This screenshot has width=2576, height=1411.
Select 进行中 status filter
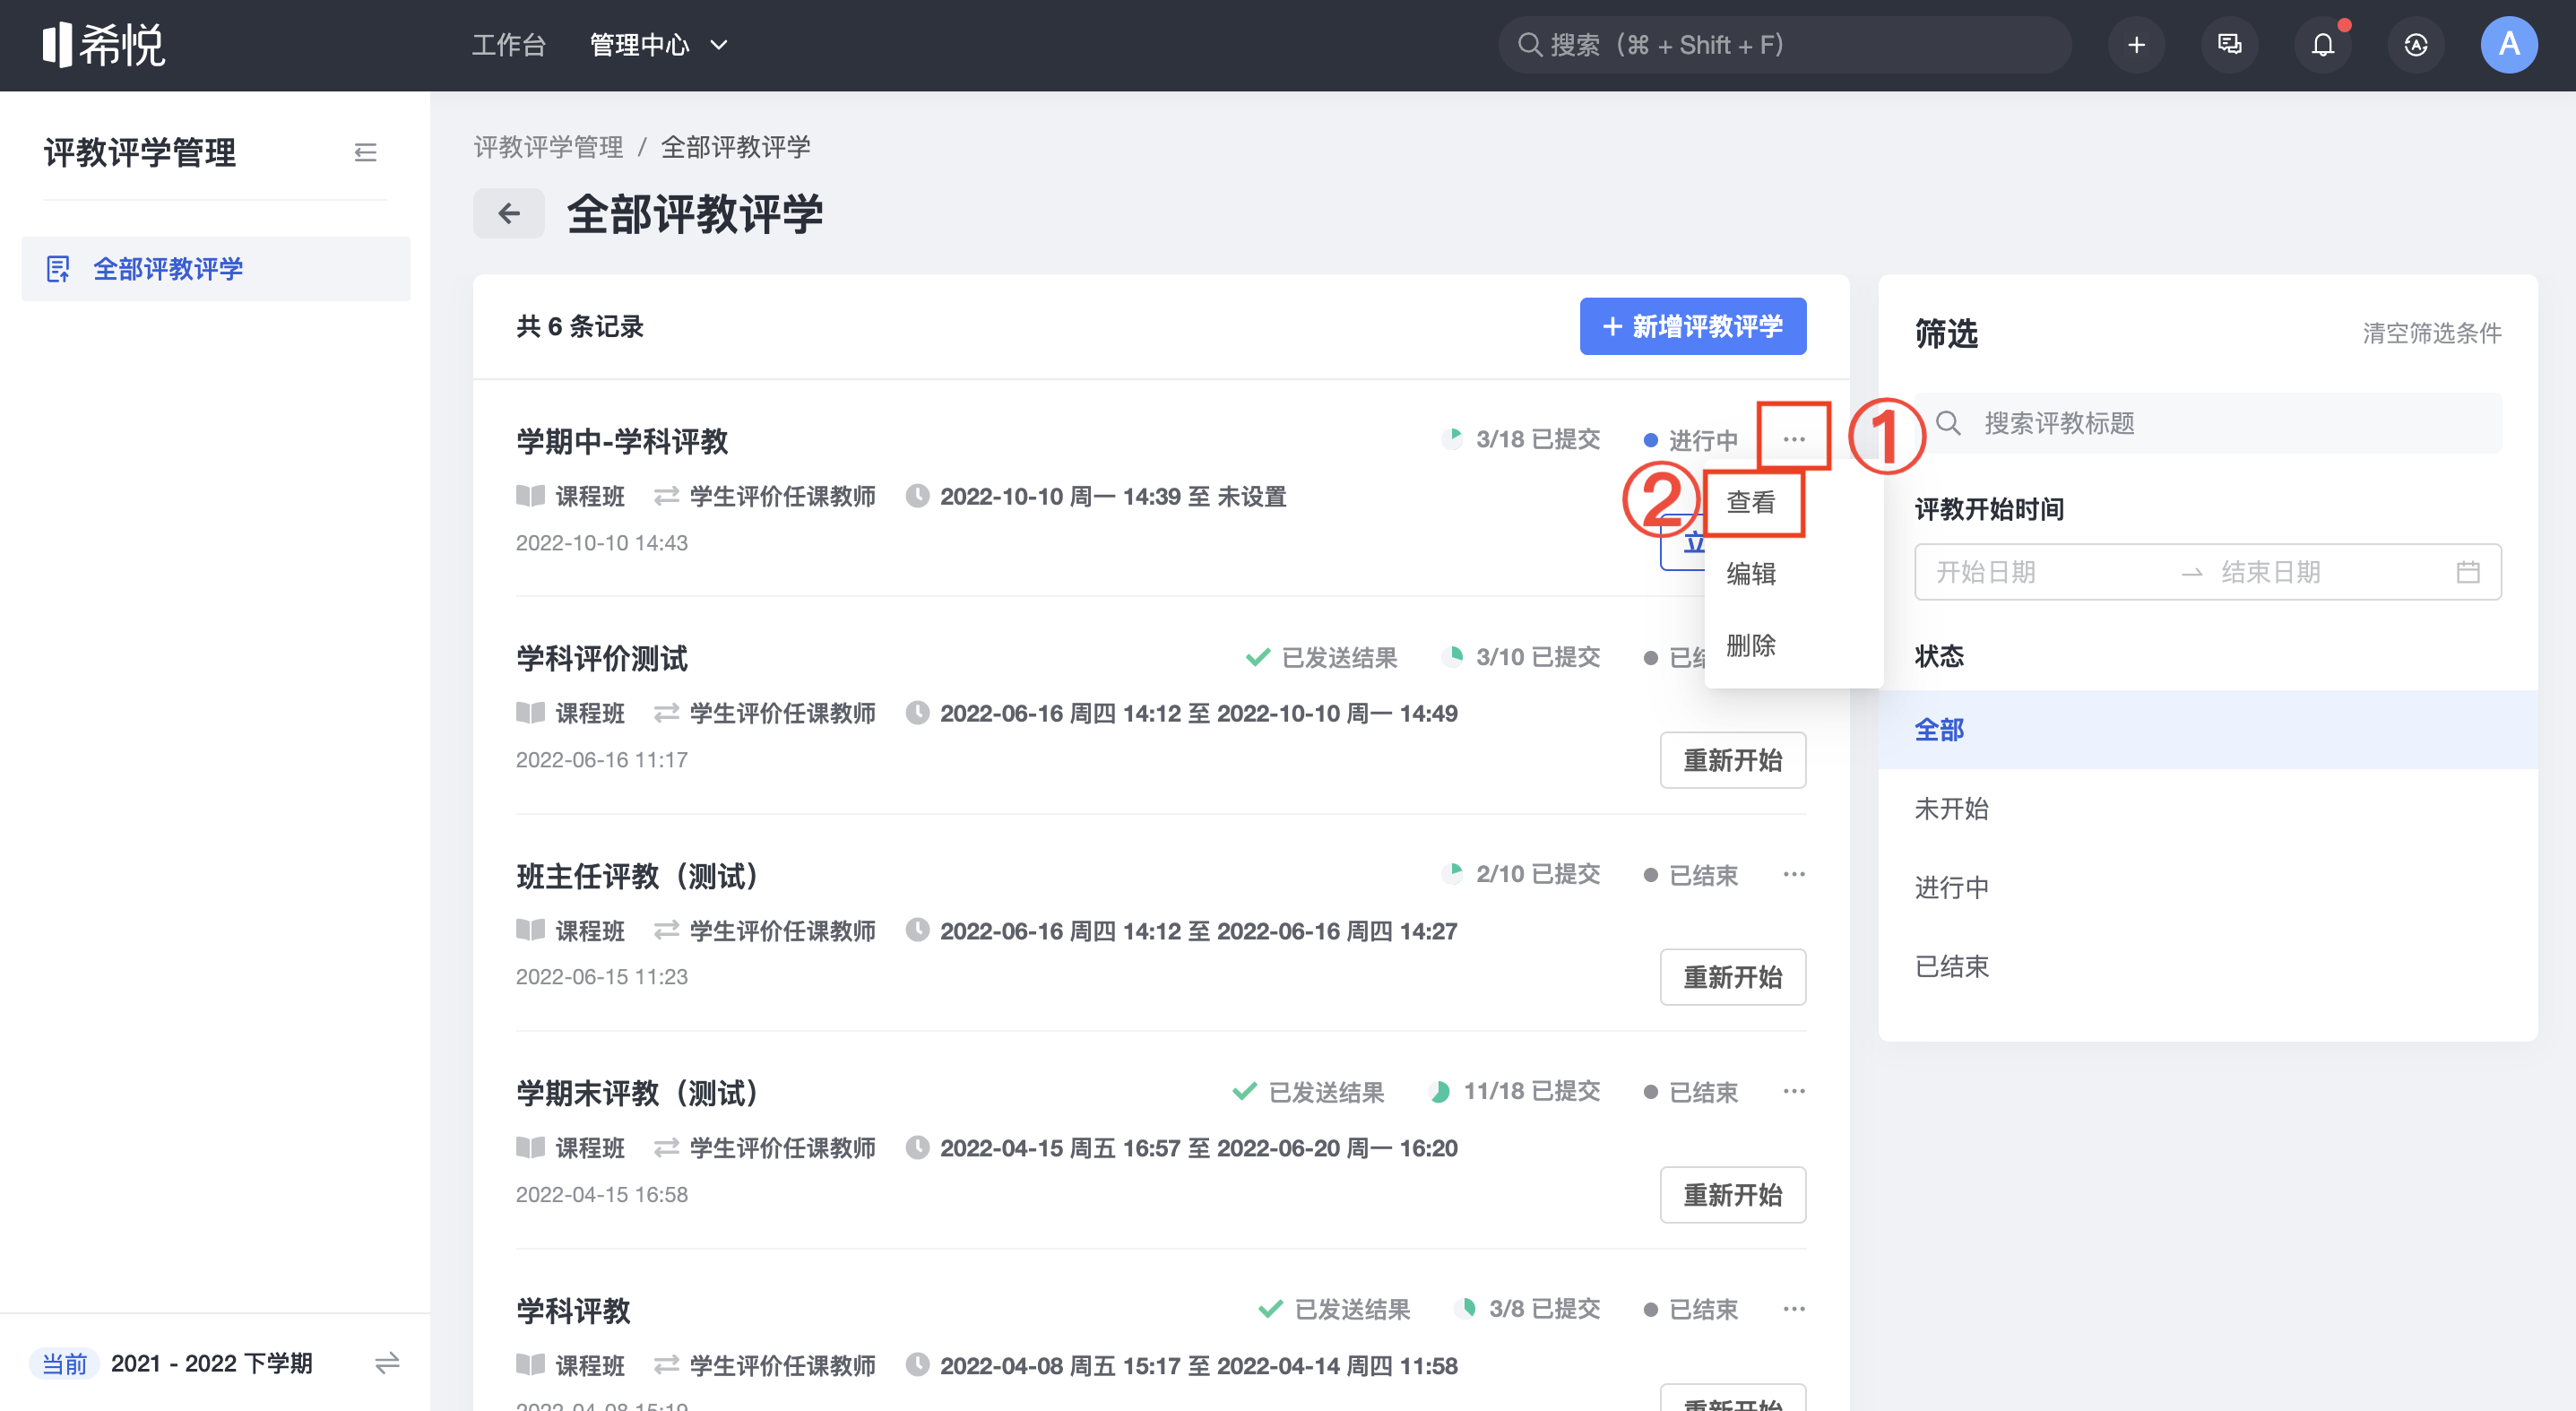[2208, 888]
